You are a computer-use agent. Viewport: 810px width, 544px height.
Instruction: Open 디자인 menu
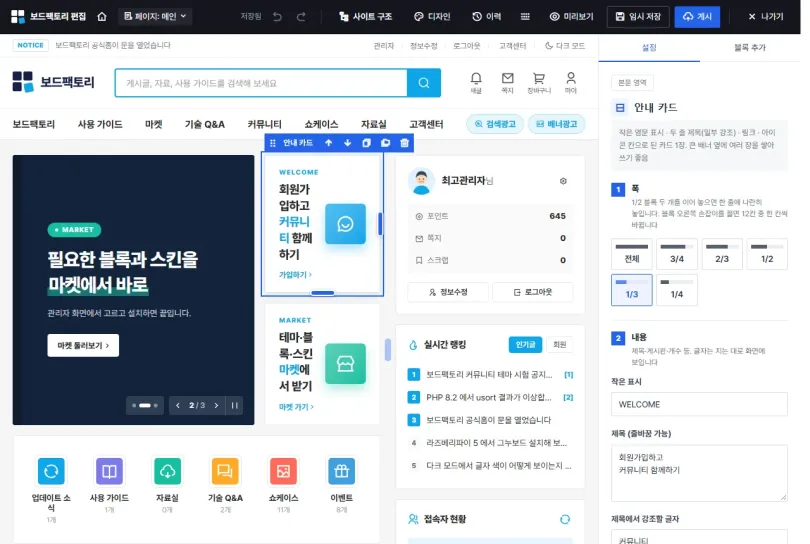(x=432, y=17)
